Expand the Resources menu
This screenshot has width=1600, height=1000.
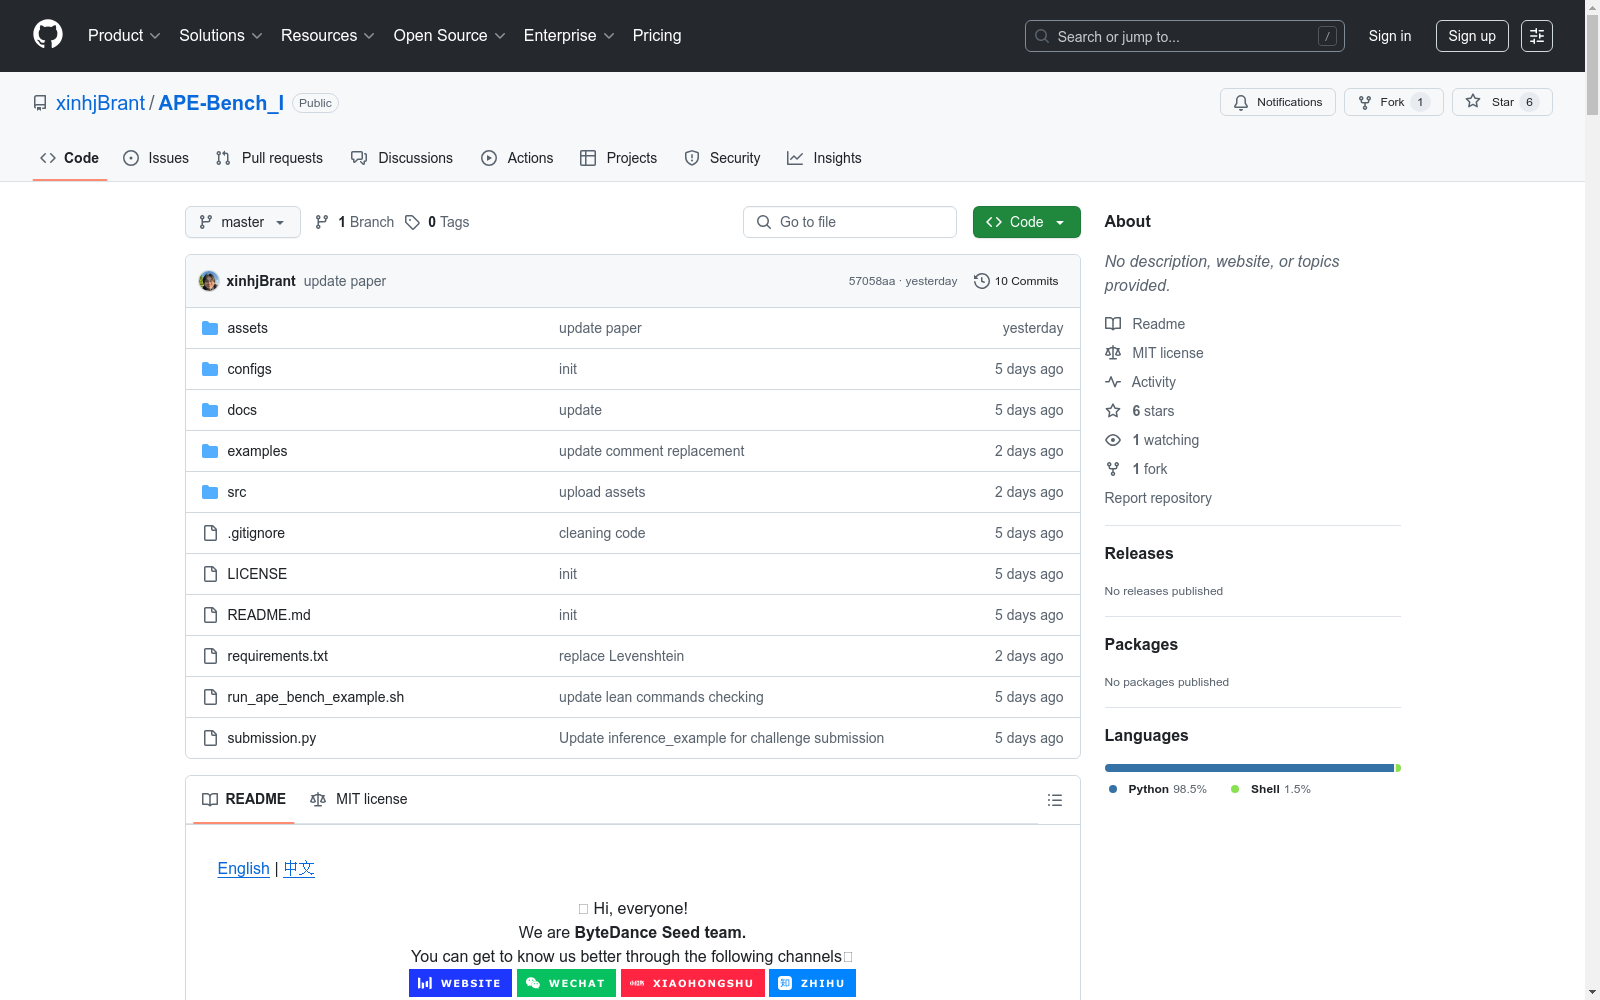(x=328, y=36)
